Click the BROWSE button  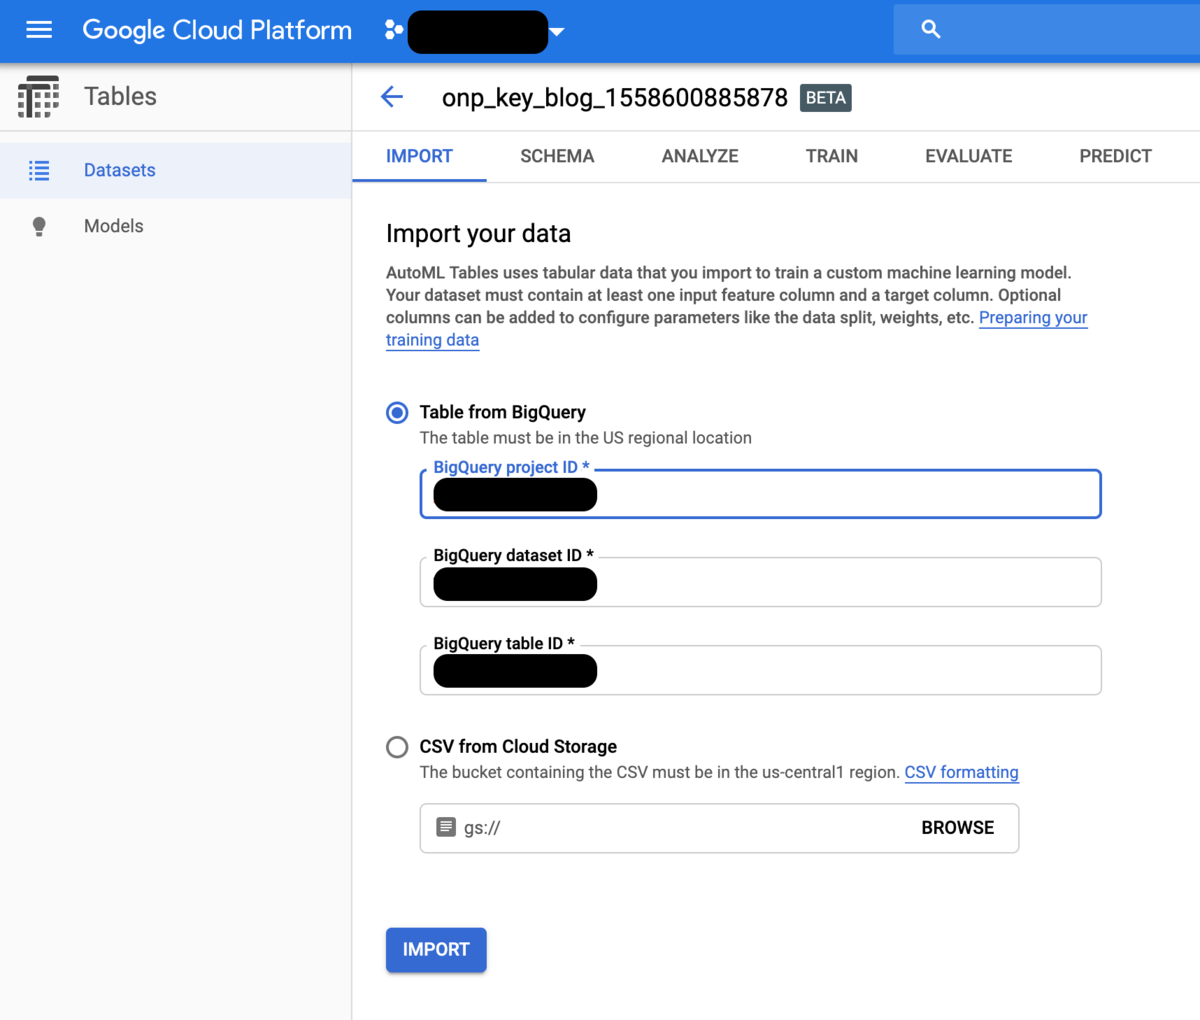point(957,828)
